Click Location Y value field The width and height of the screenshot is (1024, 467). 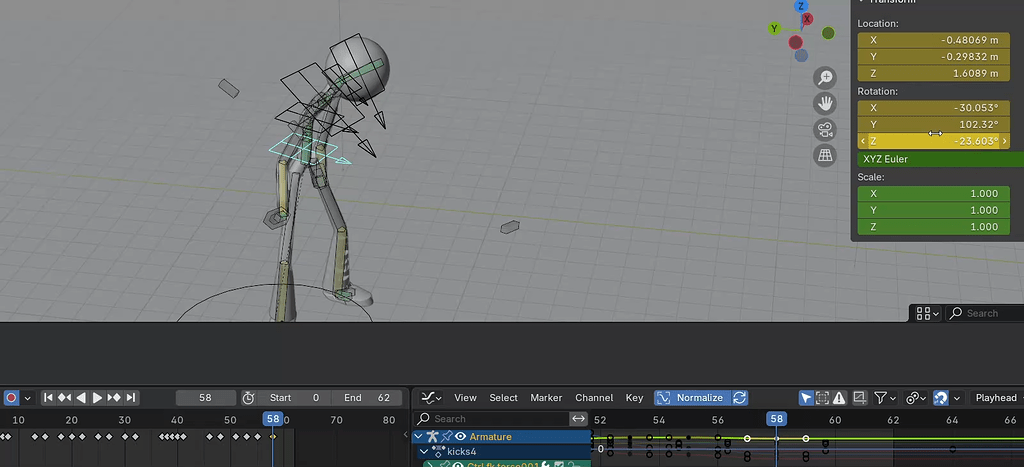pyautogui.click(x=933, y=56)
